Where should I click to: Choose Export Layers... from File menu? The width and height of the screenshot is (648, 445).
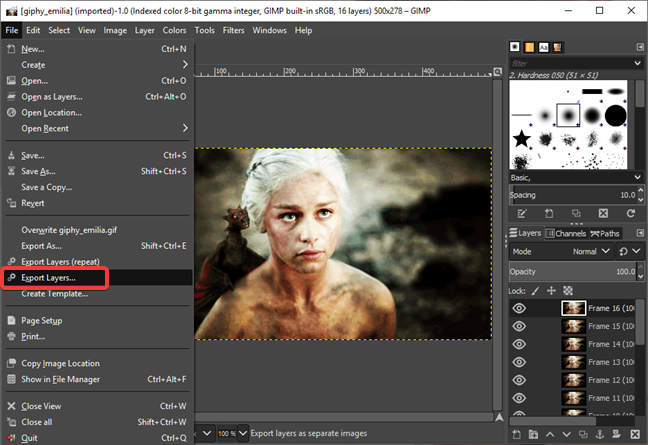point(97,278)
